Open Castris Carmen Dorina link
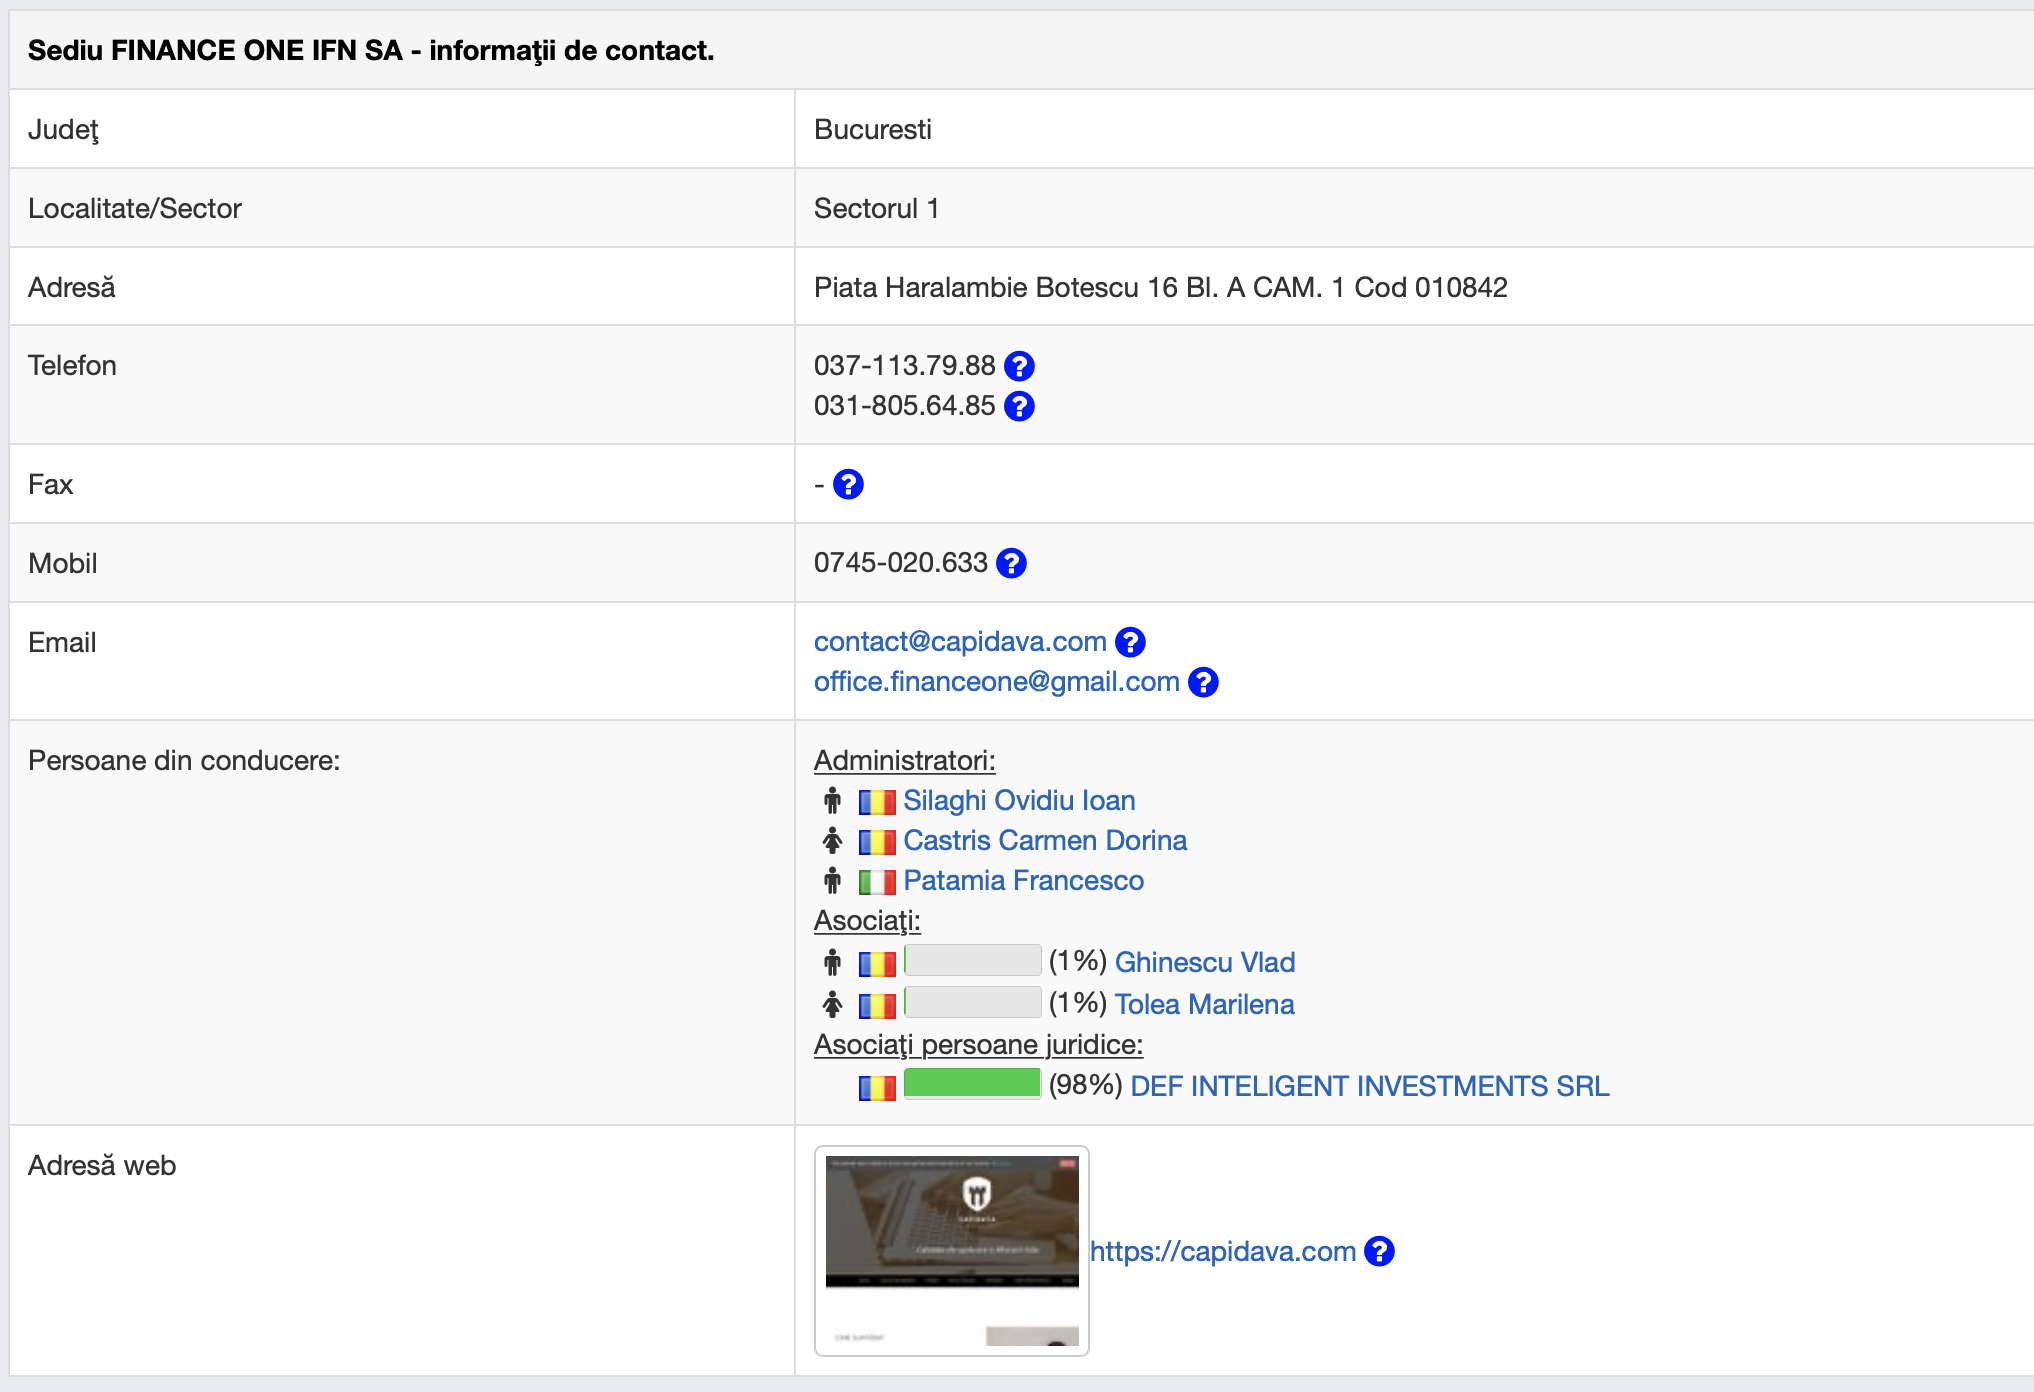Image resolution: width=2034 pixels, height=1392 pixels. click(x=1044, y=841)
